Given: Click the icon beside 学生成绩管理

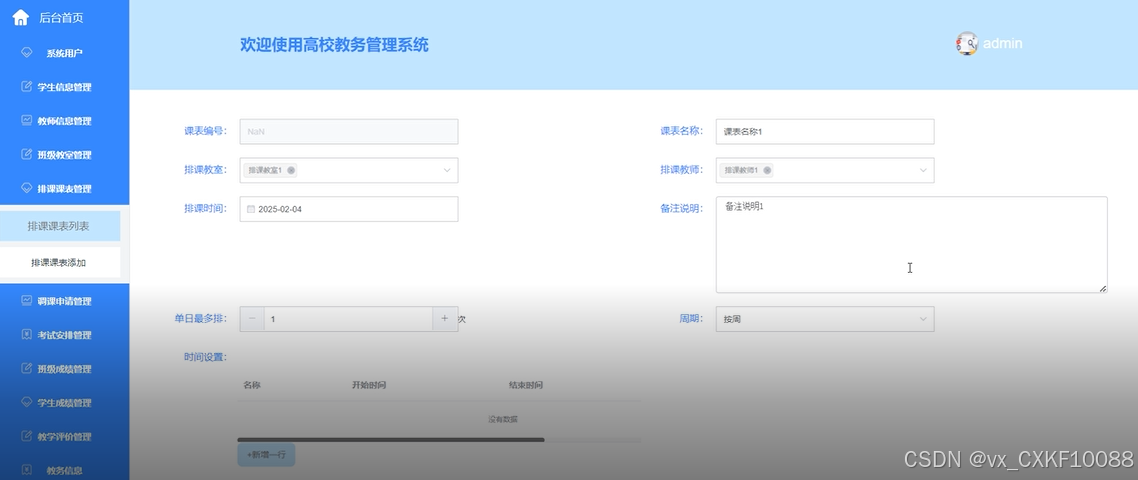Looking at the screenshot, I should 27,402.
